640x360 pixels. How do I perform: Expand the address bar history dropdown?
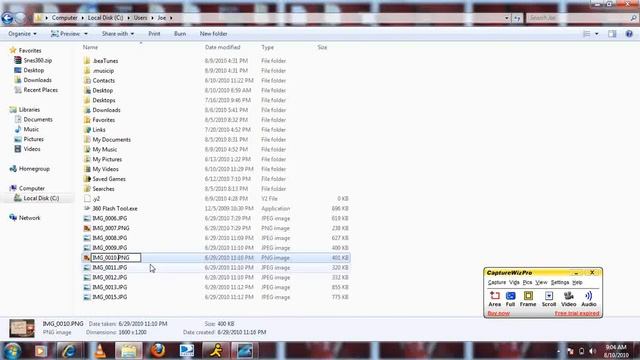pyautogui.click(x=507, y=18)
